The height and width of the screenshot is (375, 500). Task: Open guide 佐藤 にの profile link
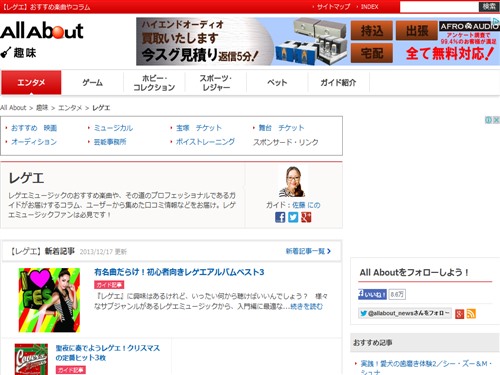[306, 205]
